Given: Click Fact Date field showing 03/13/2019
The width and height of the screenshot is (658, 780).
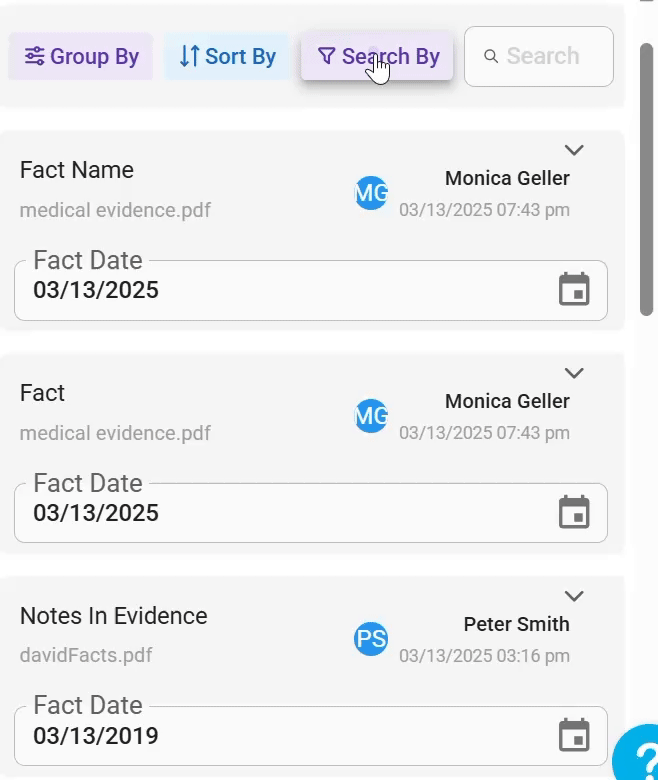Looking at the screenshot, I should point(311,736).
